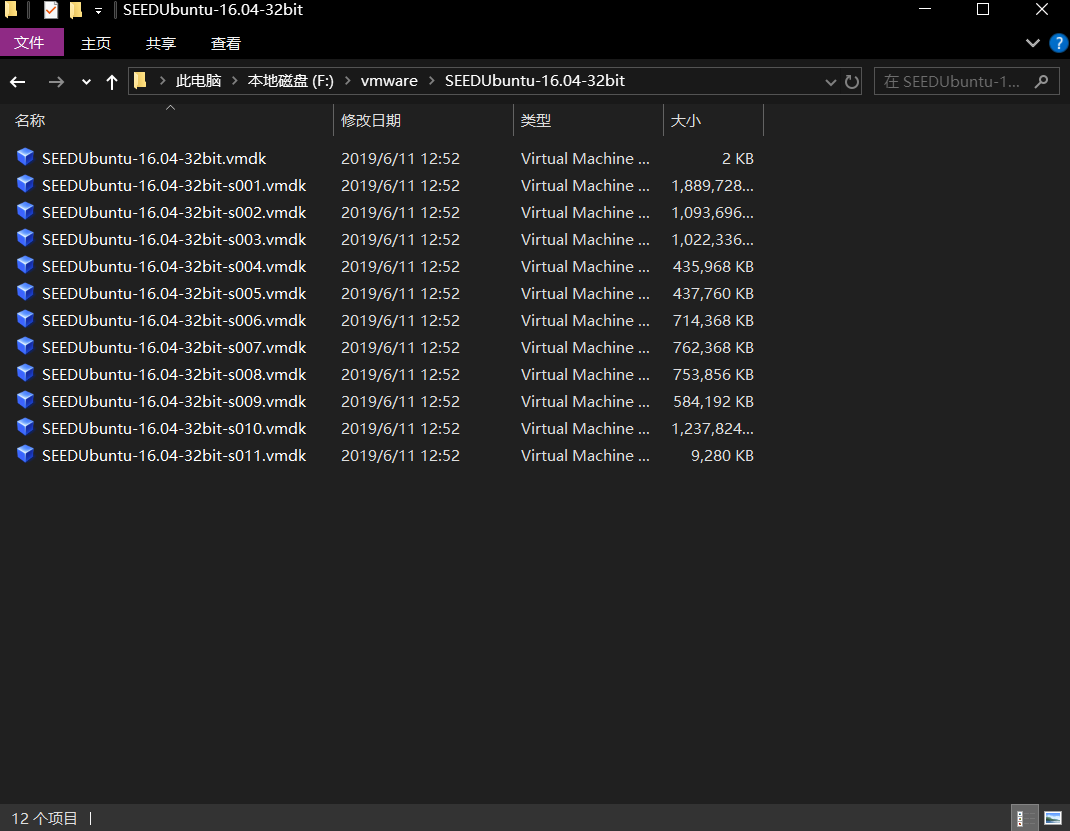
Task: Click the 9,280 KB size value
Action: click(722, 456)
